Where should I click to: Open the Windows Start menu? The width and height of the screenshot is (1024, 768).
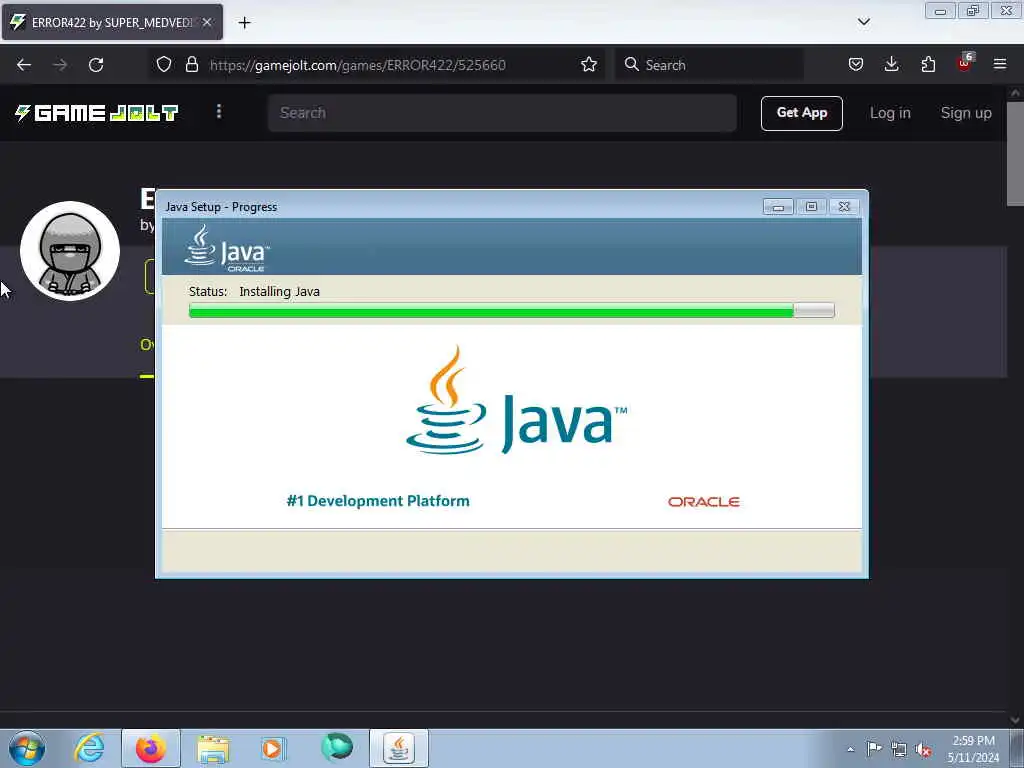pyautogui.click(x=27, y=748)
